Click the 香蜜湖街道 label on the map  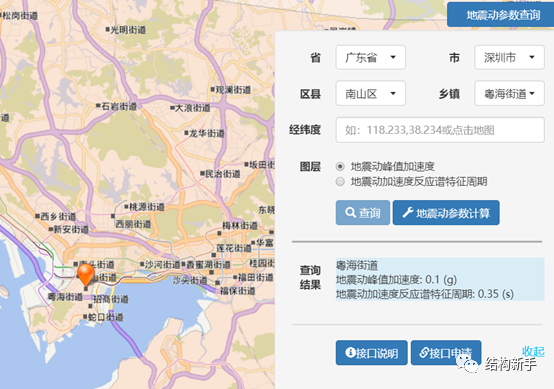208,264
